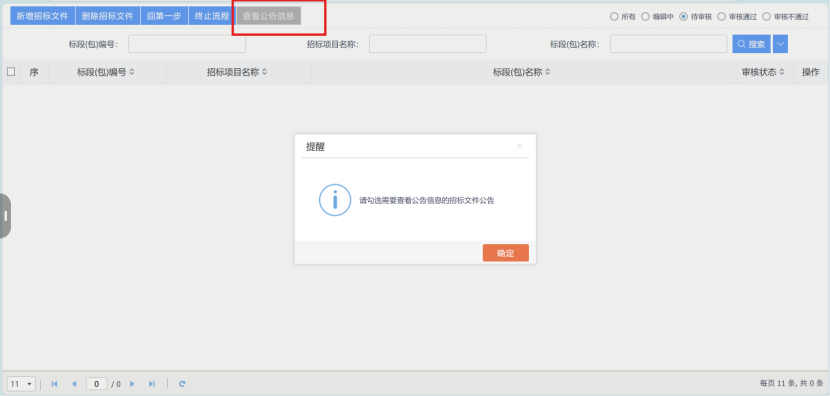
Task: Select the 审核通过 radio button
Action: pos(721,16)
